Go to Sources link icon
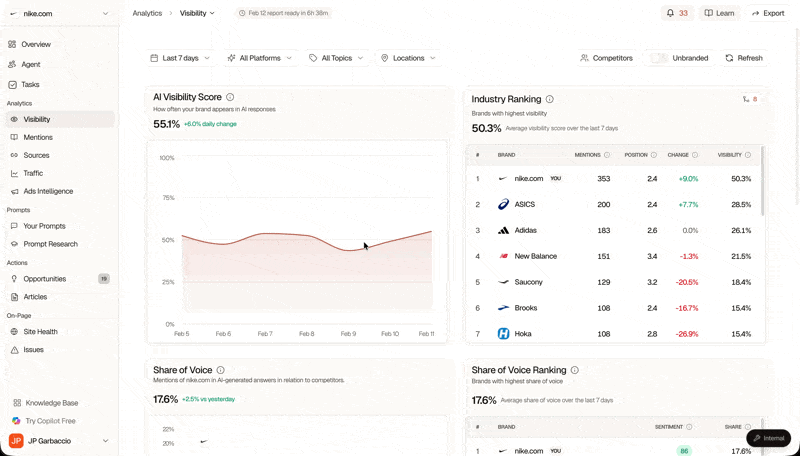Image resolution: width=800 pixels, height=456 pixels. (14, 155)
